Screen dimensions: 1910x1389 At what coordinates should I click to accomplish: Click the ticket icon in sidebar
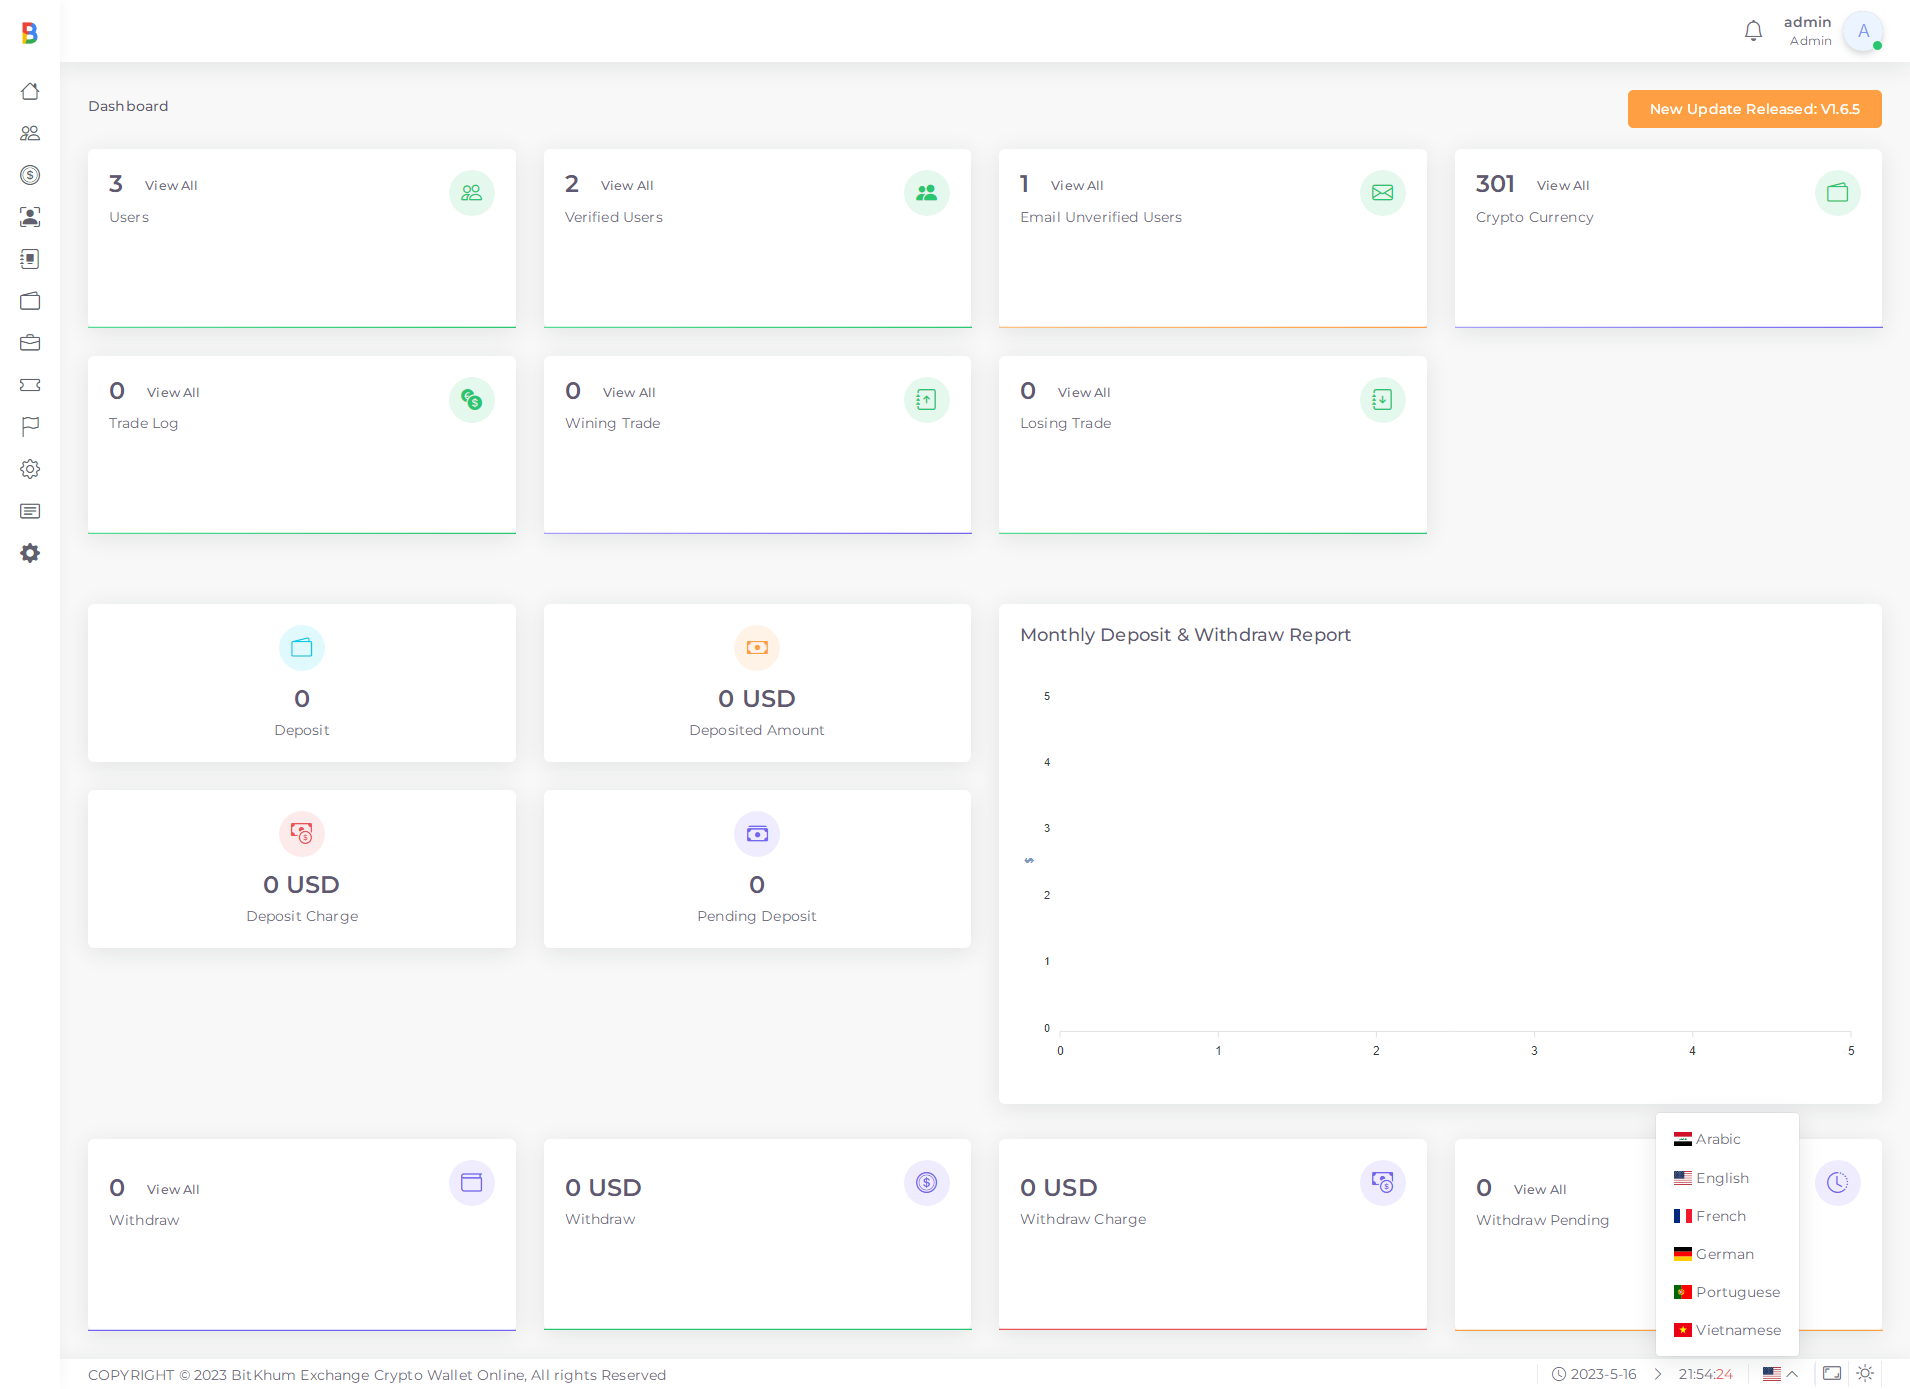coord(30,385)
